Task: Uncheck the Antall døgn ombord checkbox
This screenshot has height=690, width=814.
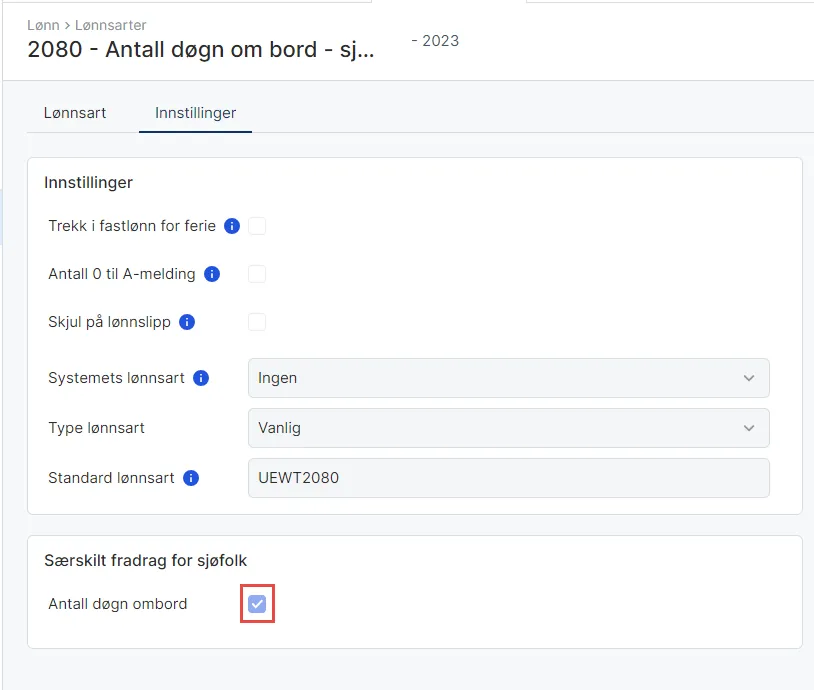Action: 257,603
